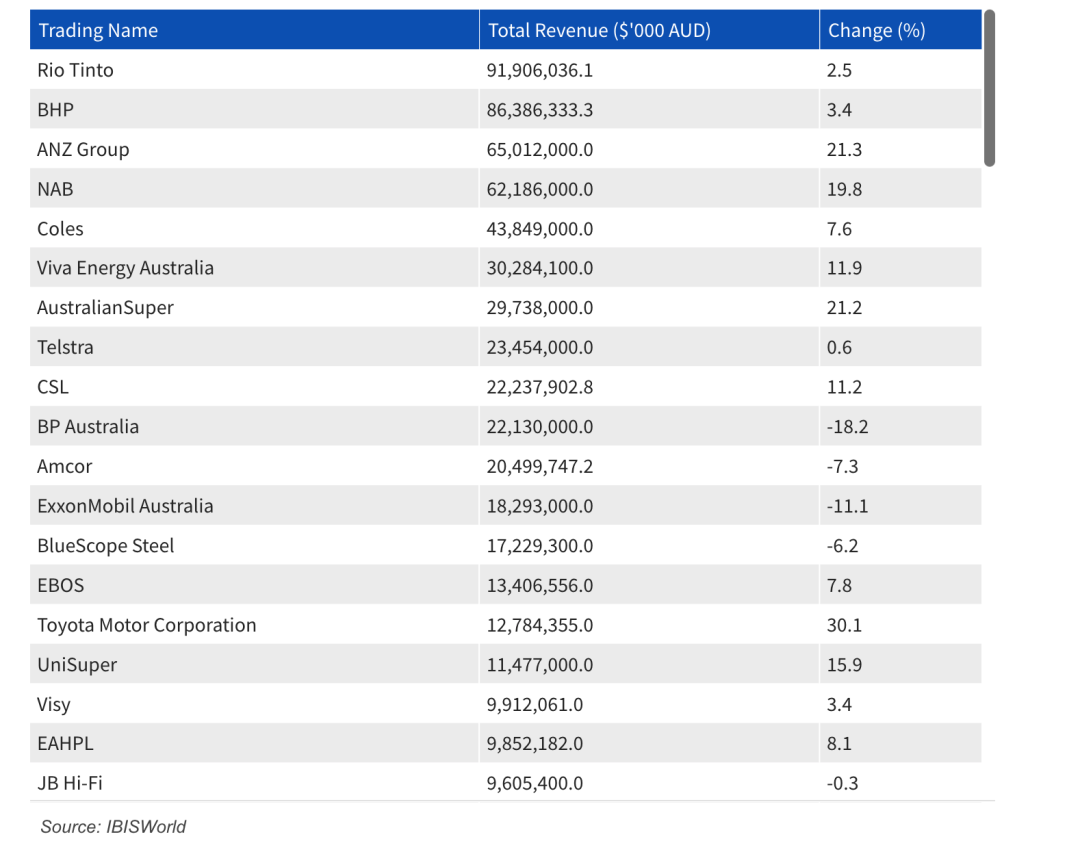The width and height of the screenshot is (1080, 854).
Task: Select the Change (%) column header
Action: (900, 30)
